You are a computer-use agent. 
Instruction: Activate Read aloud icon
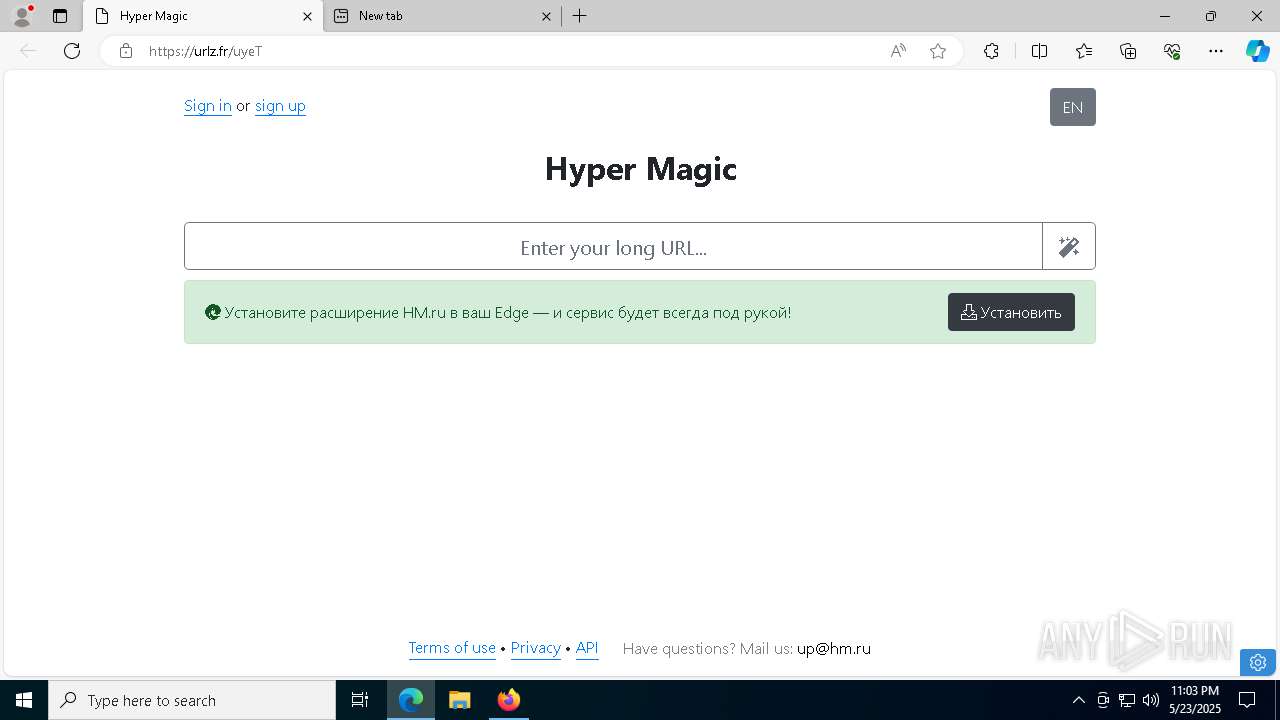click(x=898, y=51)
